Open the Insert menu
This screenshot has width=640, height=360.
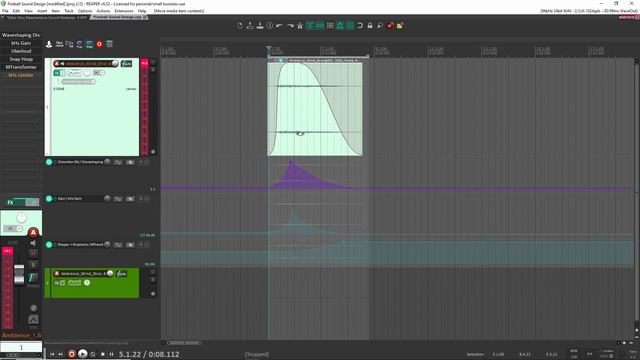point(42,11)
